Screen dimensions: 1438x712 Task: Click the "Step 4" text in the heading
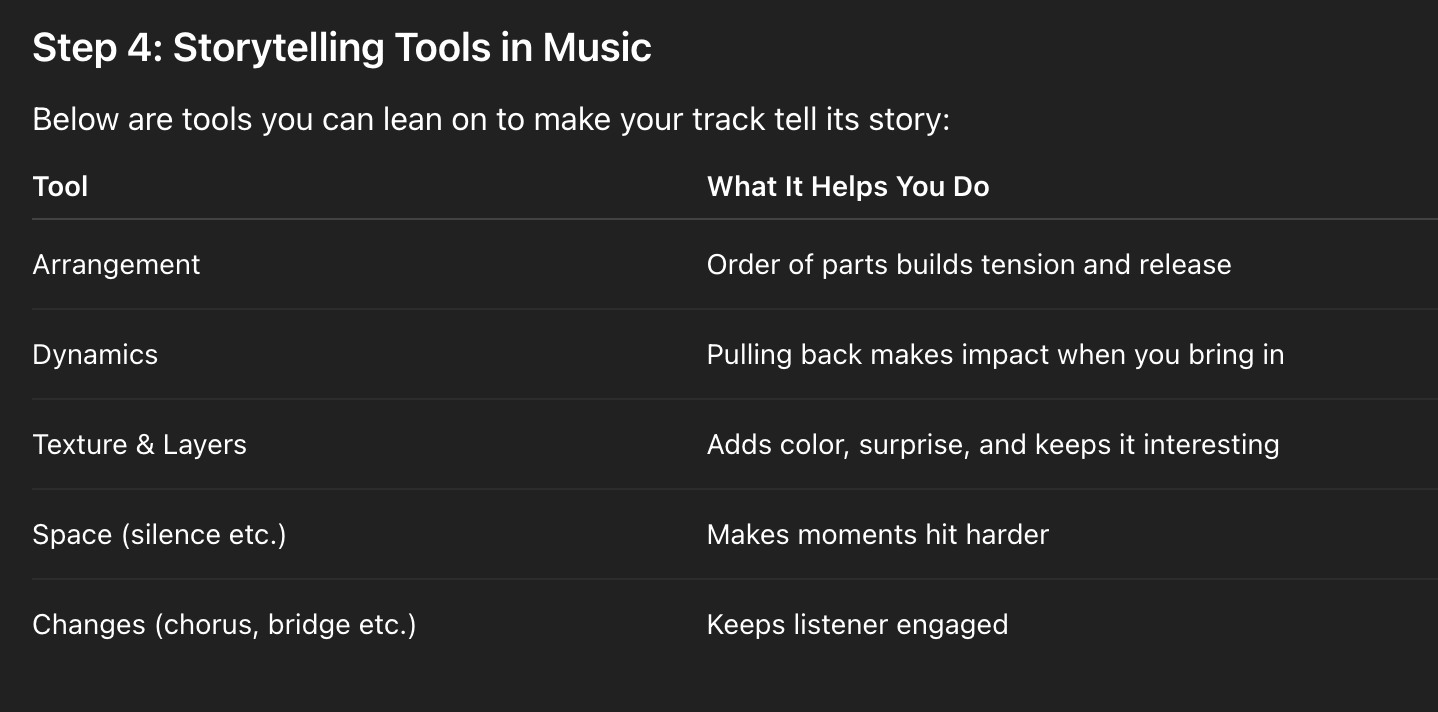94,48
